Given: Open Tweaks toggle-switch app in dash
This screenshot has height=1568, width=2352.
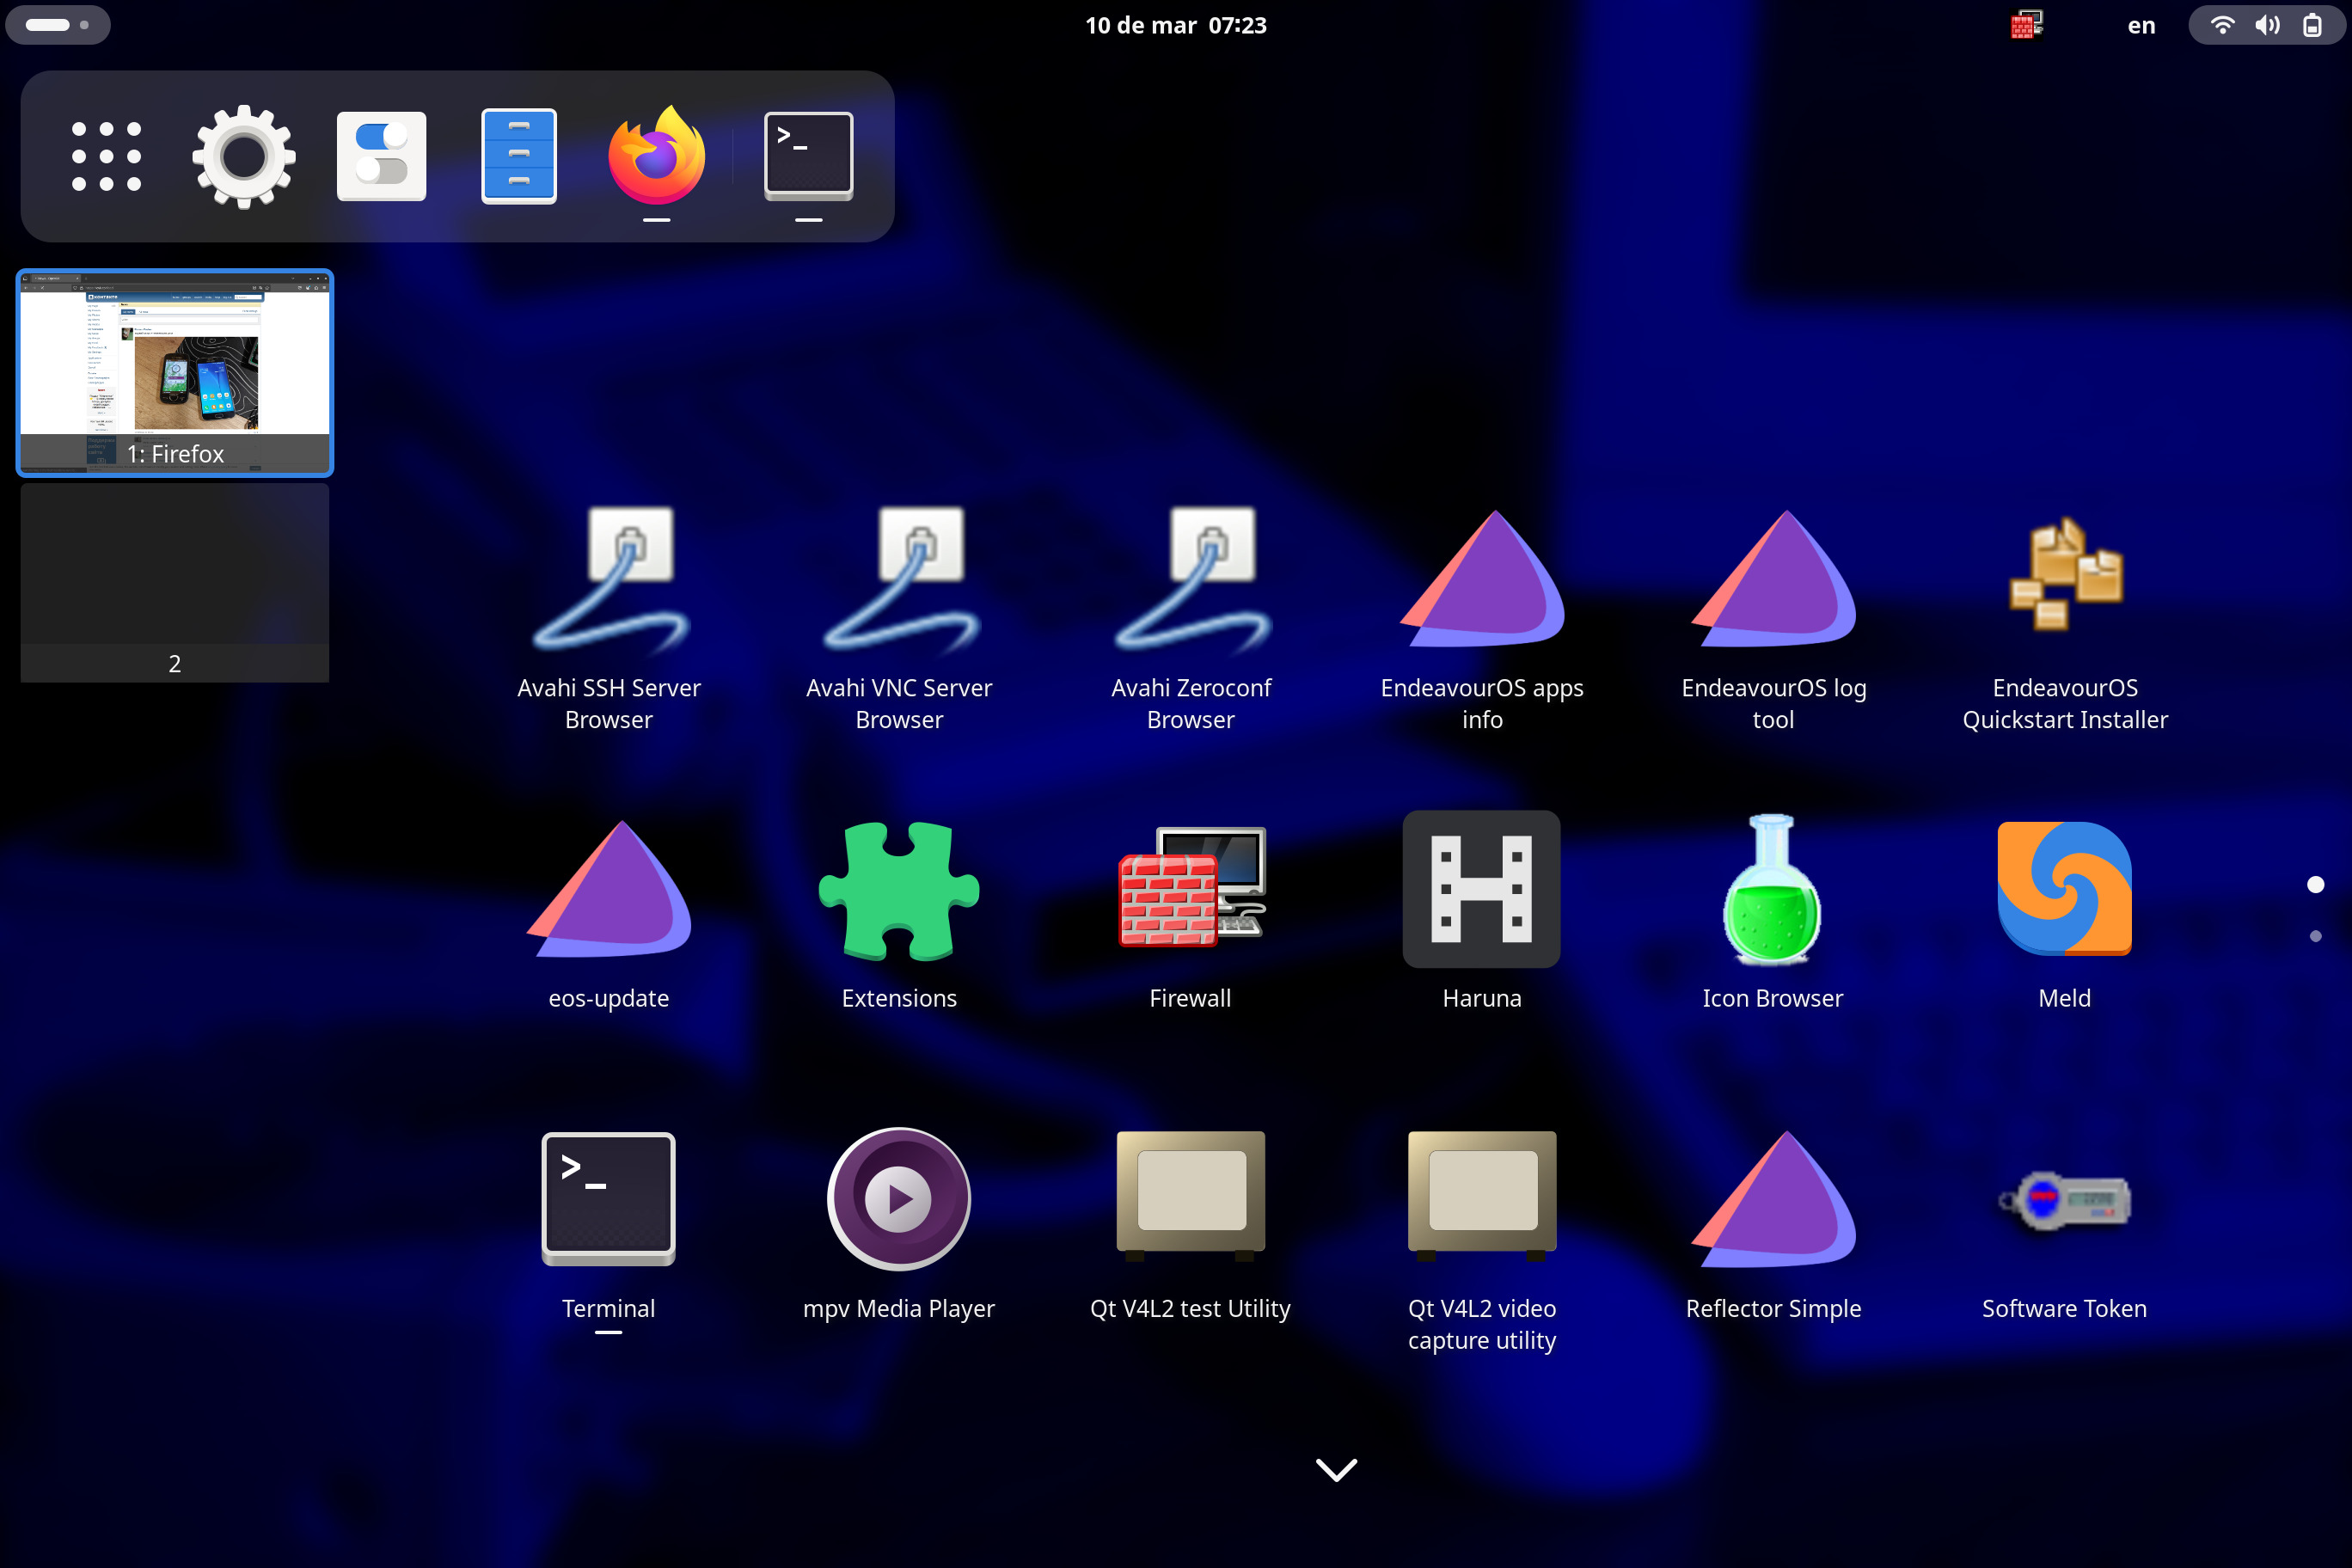Looking at the screenshot, I should pos(381,157).
